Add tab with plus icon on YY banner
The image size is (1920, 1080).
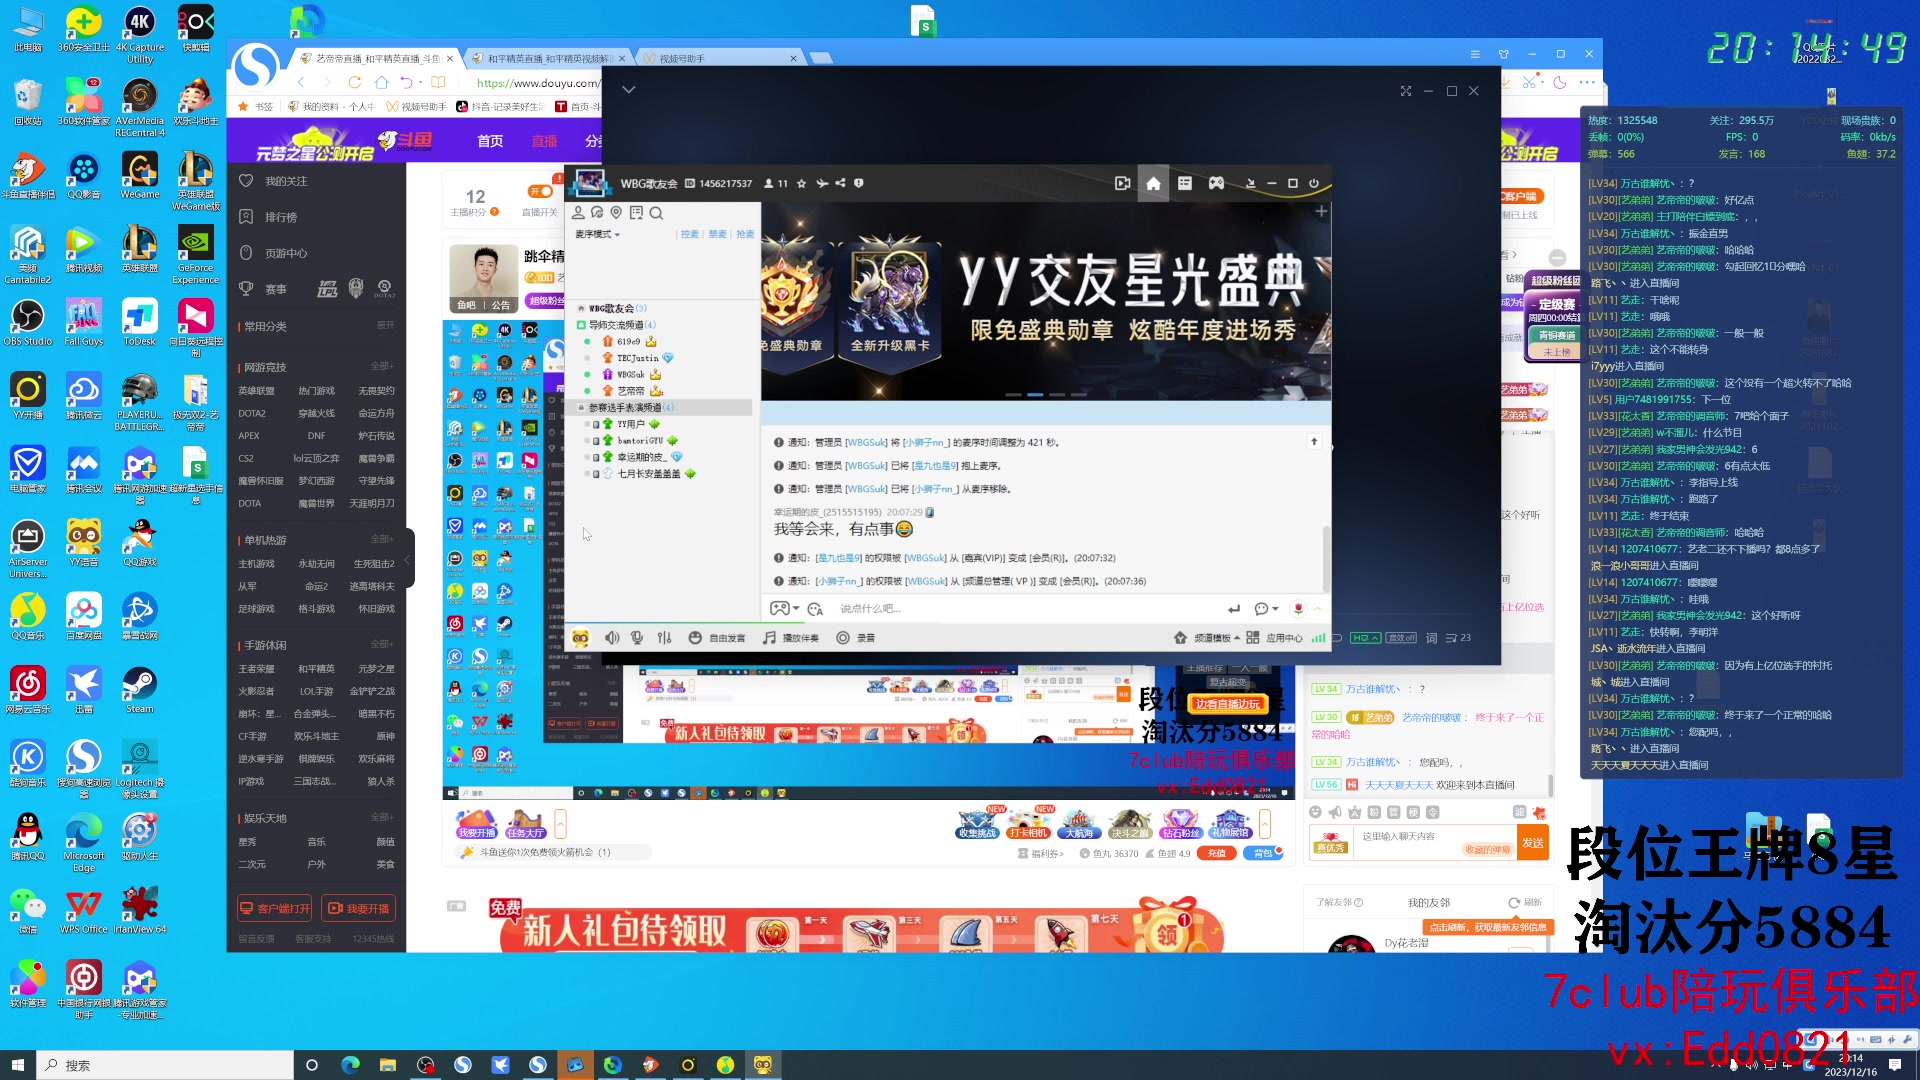click(x=1321, y=211)
